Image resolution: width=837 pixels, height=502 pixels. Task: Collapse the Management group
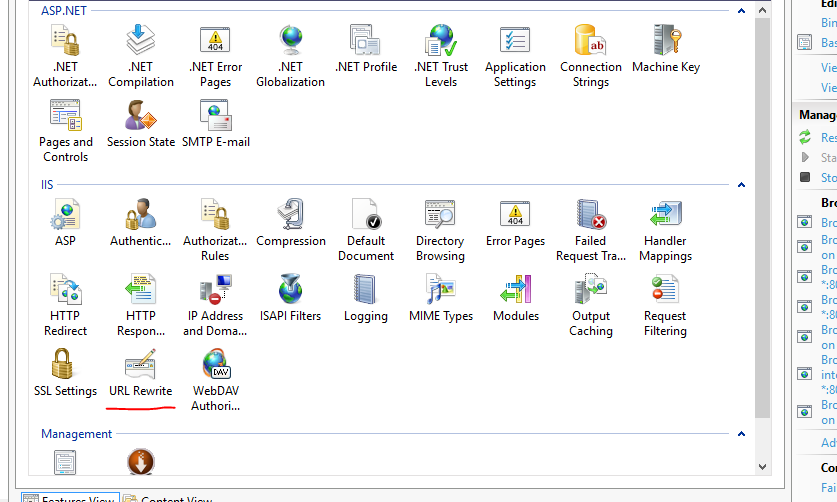coord(741,434)
